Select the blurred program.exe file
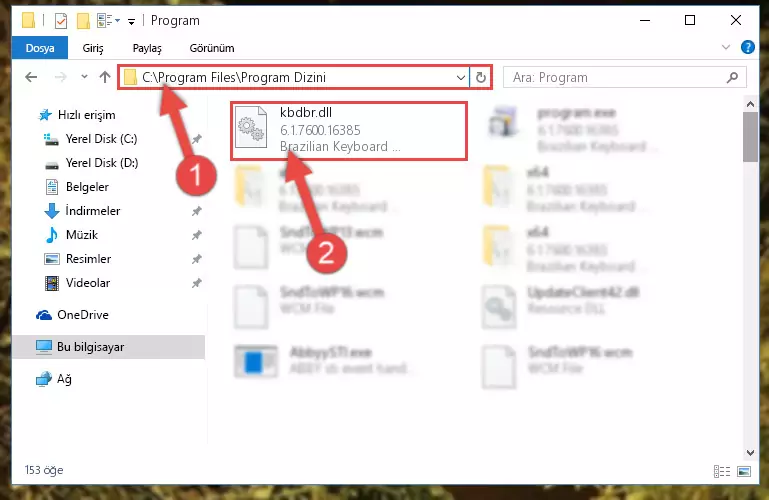This screenshot has width=769, height=500. pyautogui.click(x=572, y=130)
